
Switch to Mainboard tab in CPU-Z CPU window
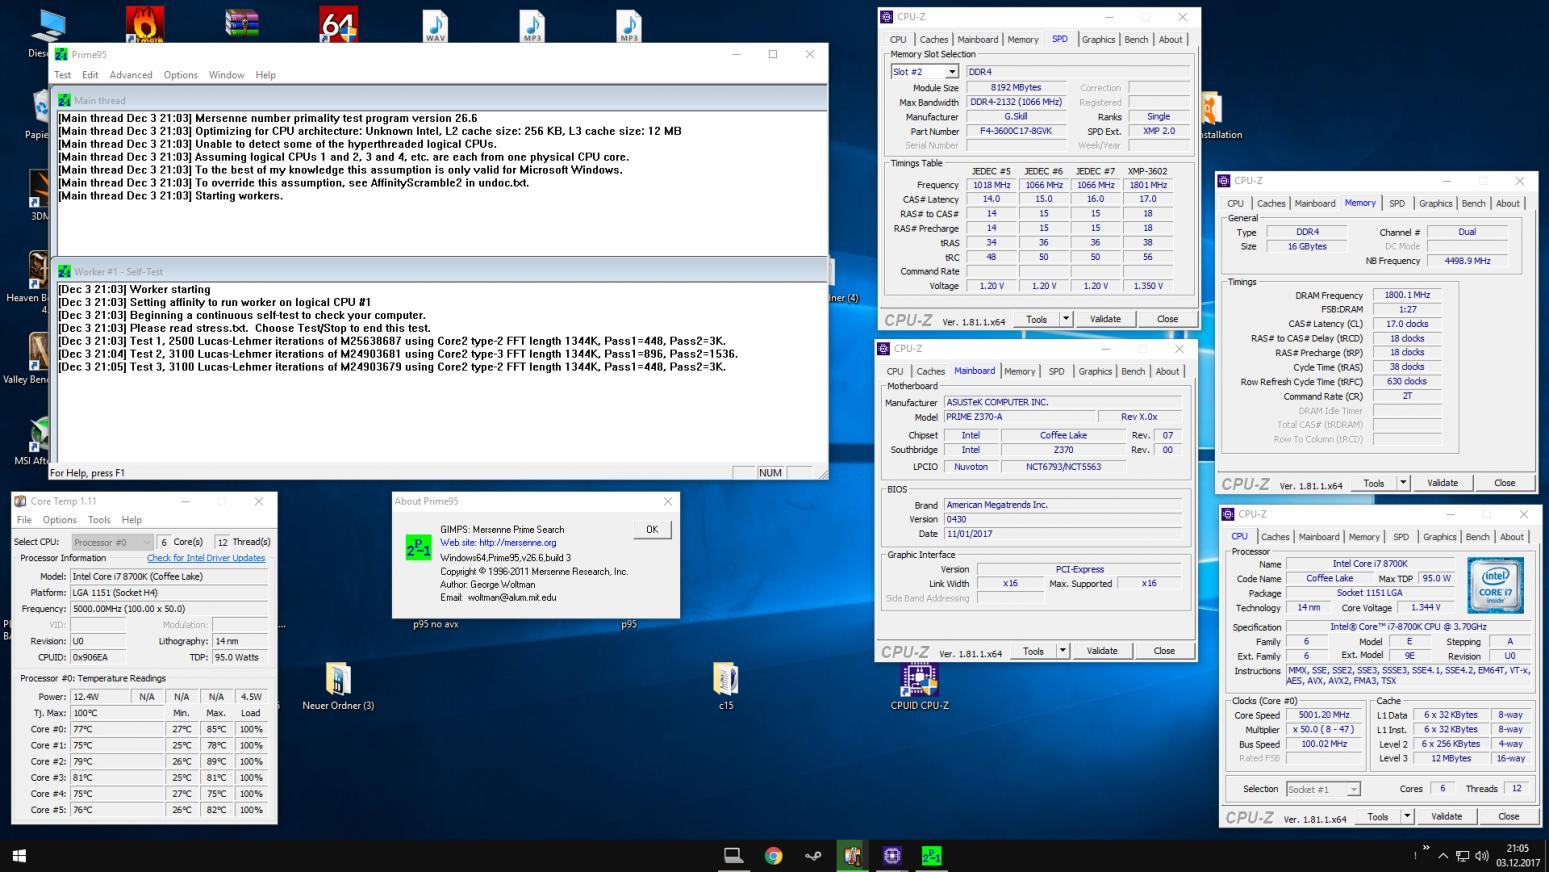click(1319, 537)
